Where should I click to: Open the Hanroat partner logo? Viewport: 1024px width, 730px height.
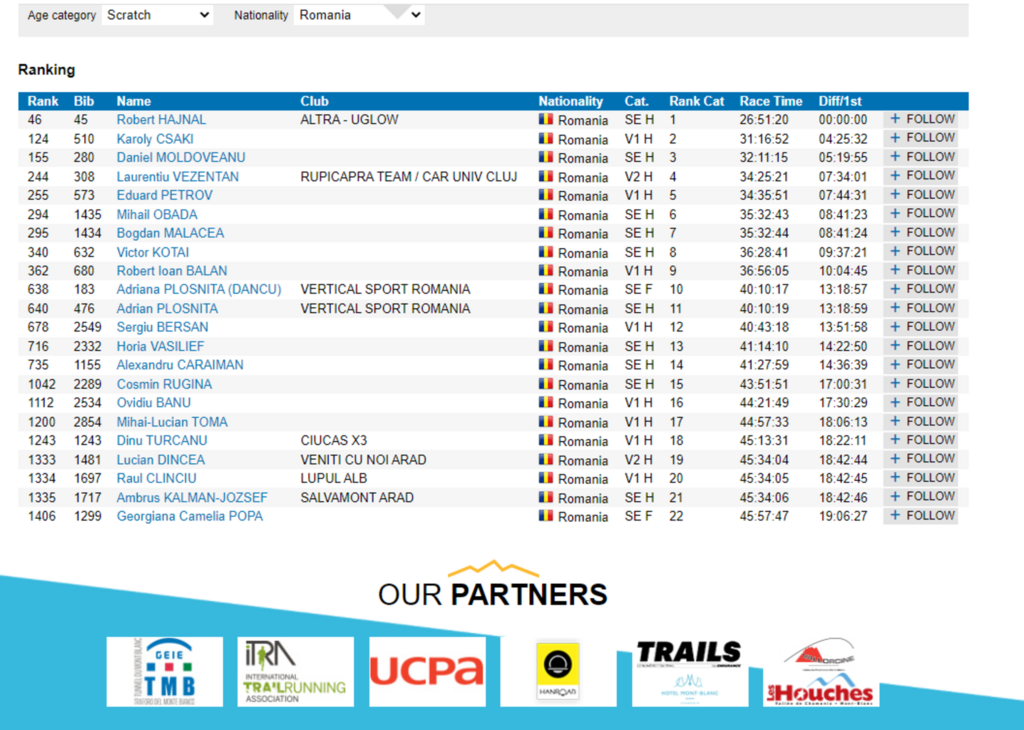tap(557, 672)
